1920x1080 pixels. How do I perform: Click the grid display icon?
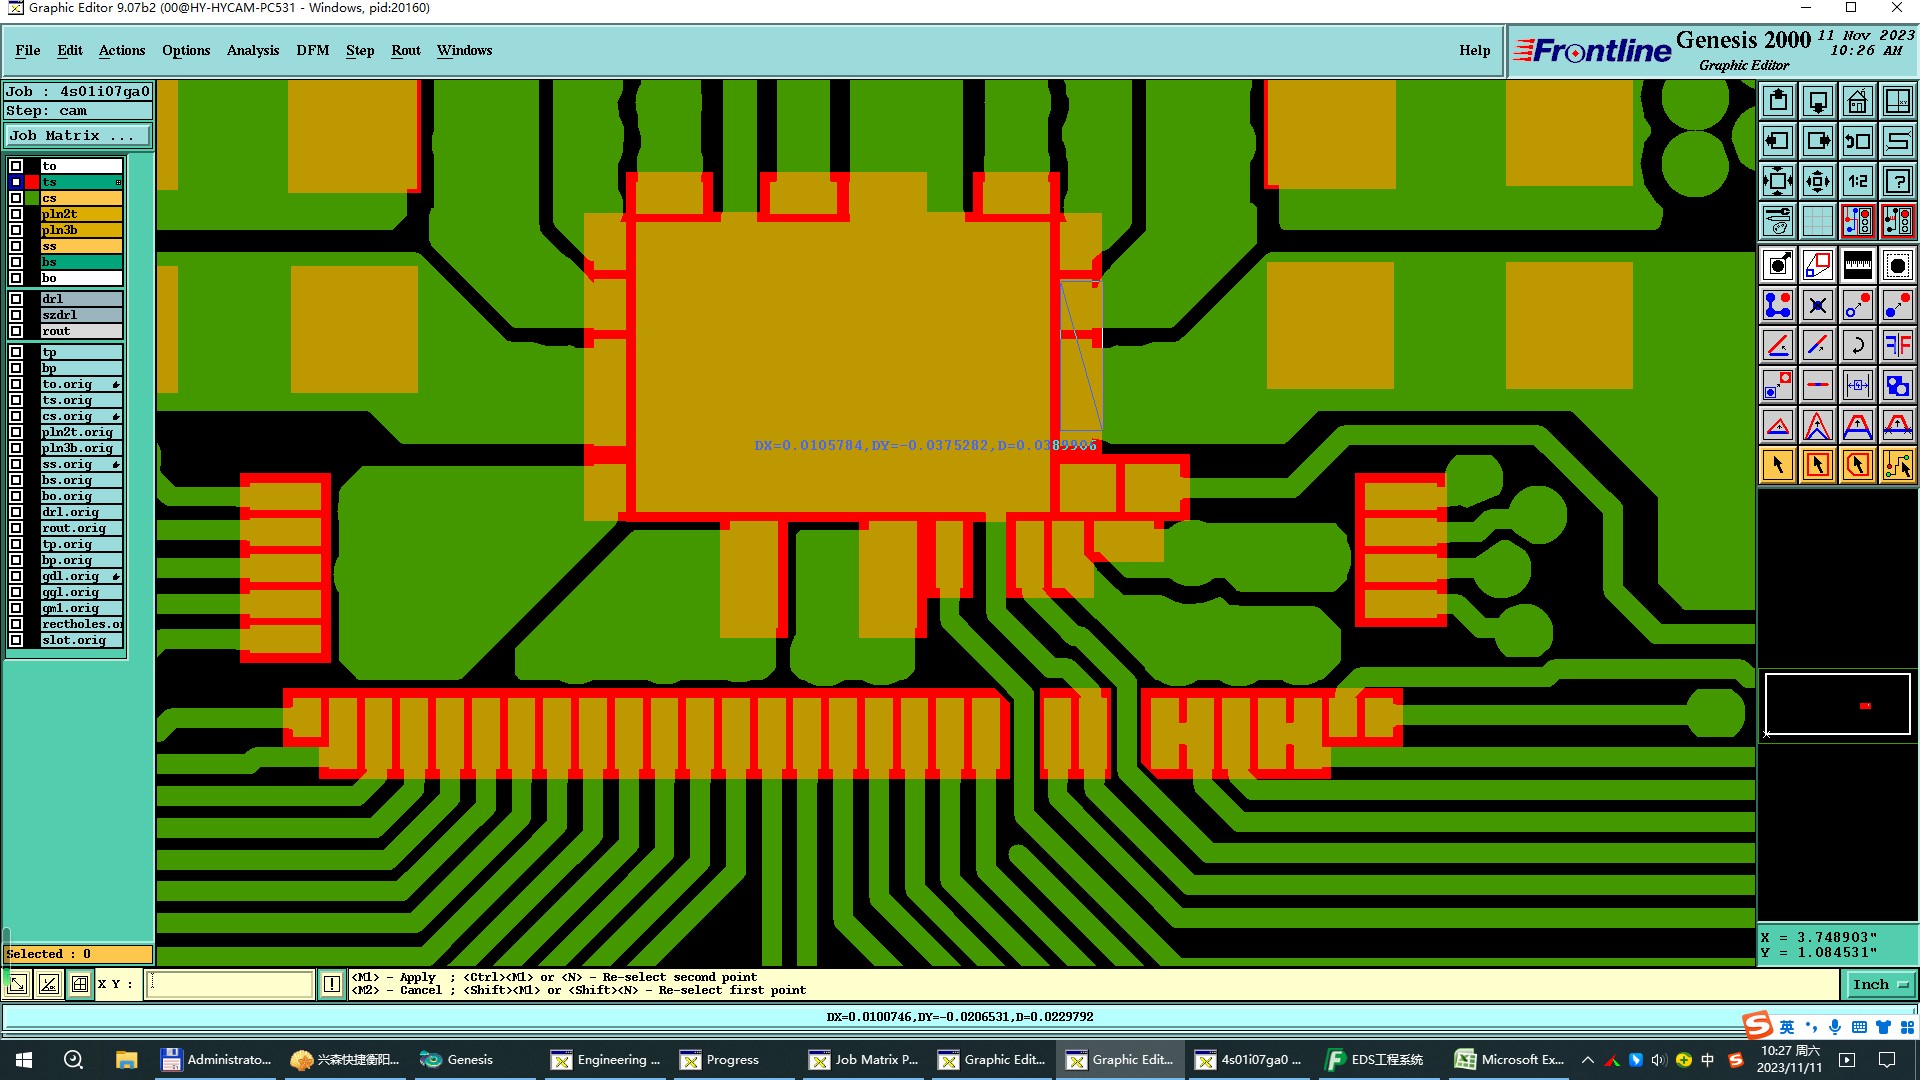tap(1817, 221)
